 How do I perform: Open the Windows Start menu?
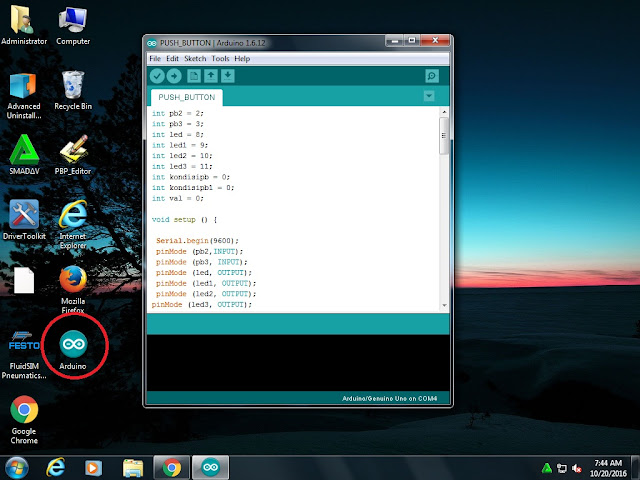pyautogui.click(x=17, y=468)
